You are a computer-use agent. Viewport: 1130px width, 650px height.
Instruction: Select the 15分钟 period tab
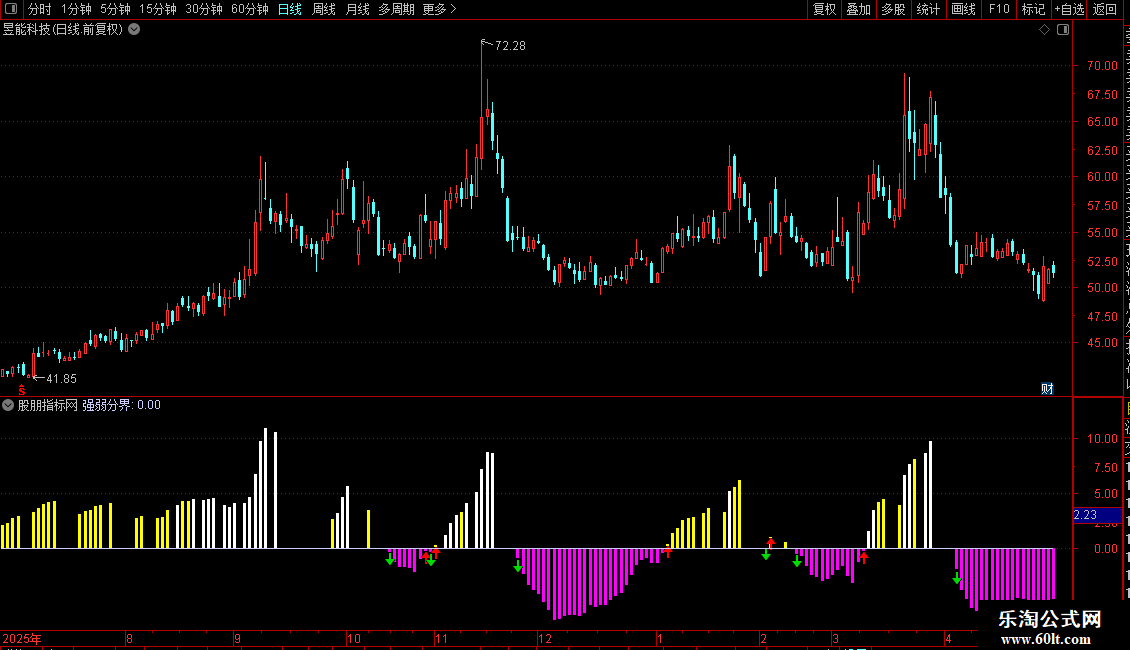tap(158, 9)
